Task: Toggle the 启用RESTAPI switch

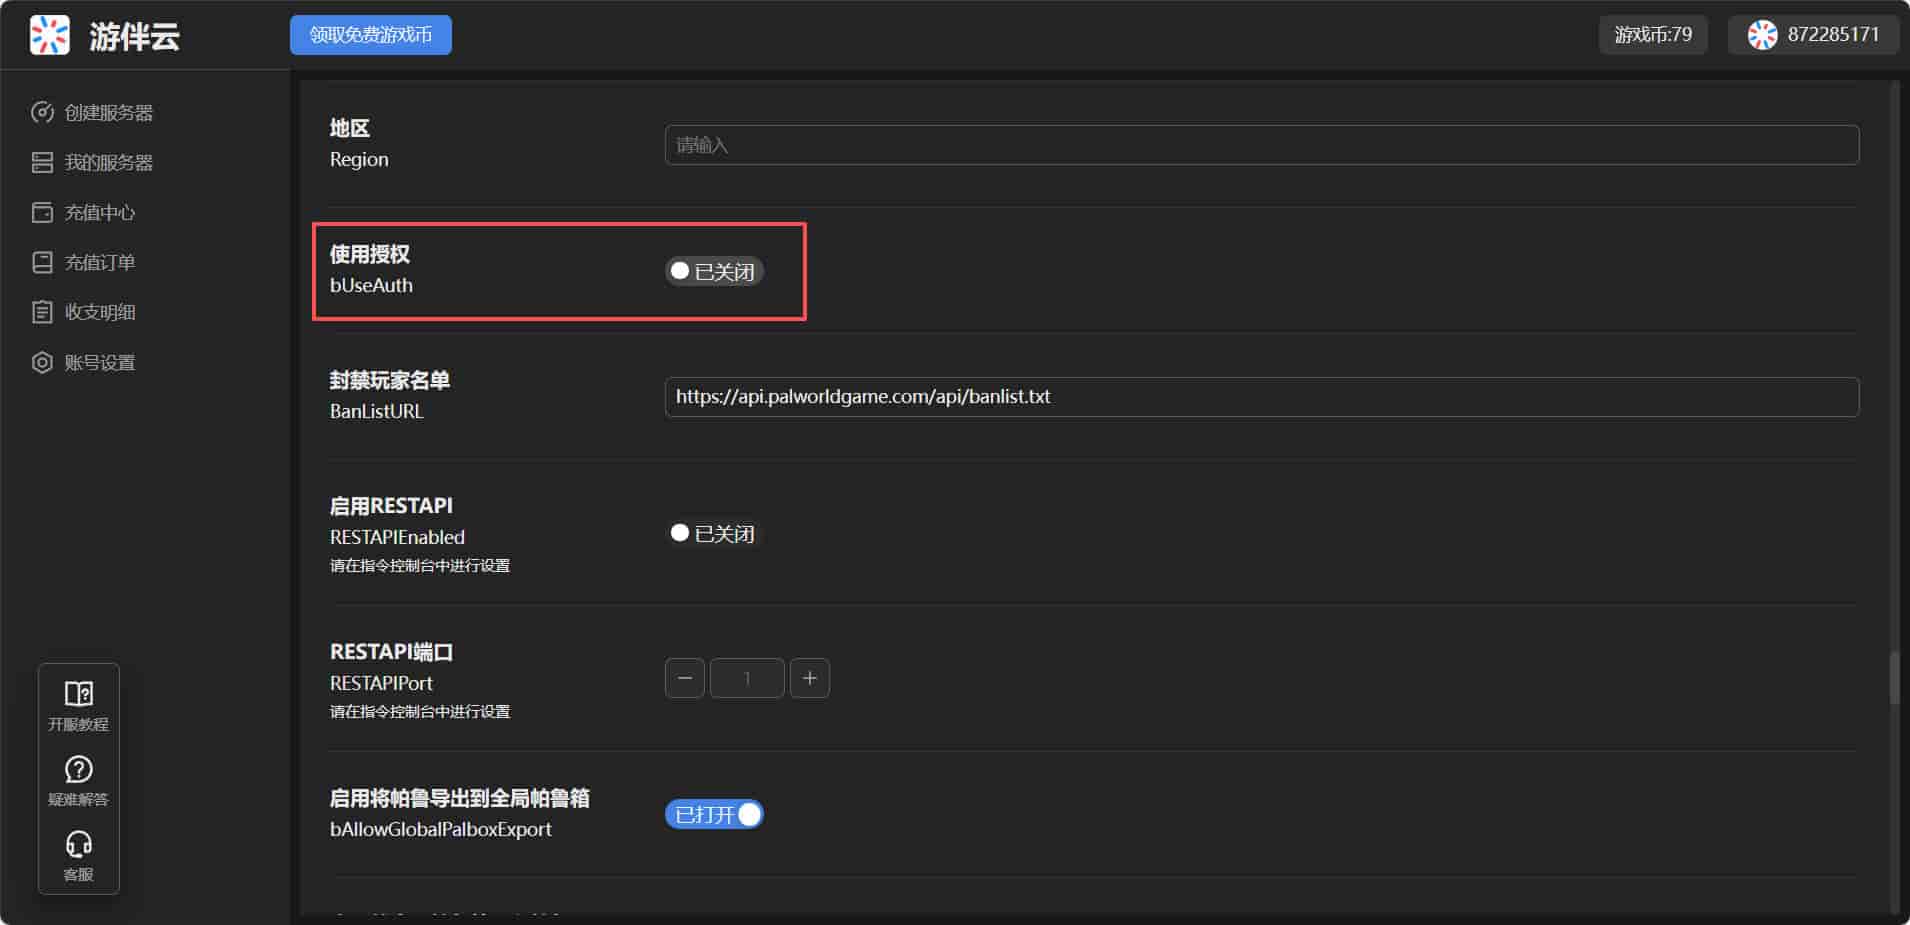Action: click(714, 533)
